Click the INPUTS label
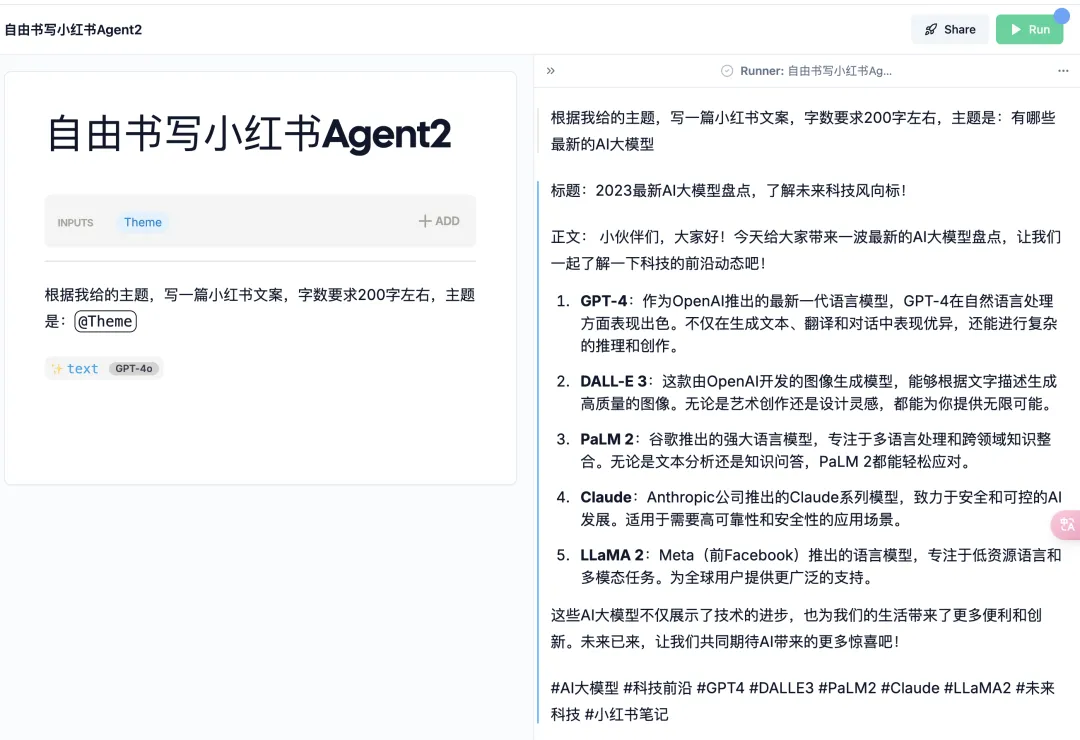Viewport: 1080px width, 740px height. (75, 223)
